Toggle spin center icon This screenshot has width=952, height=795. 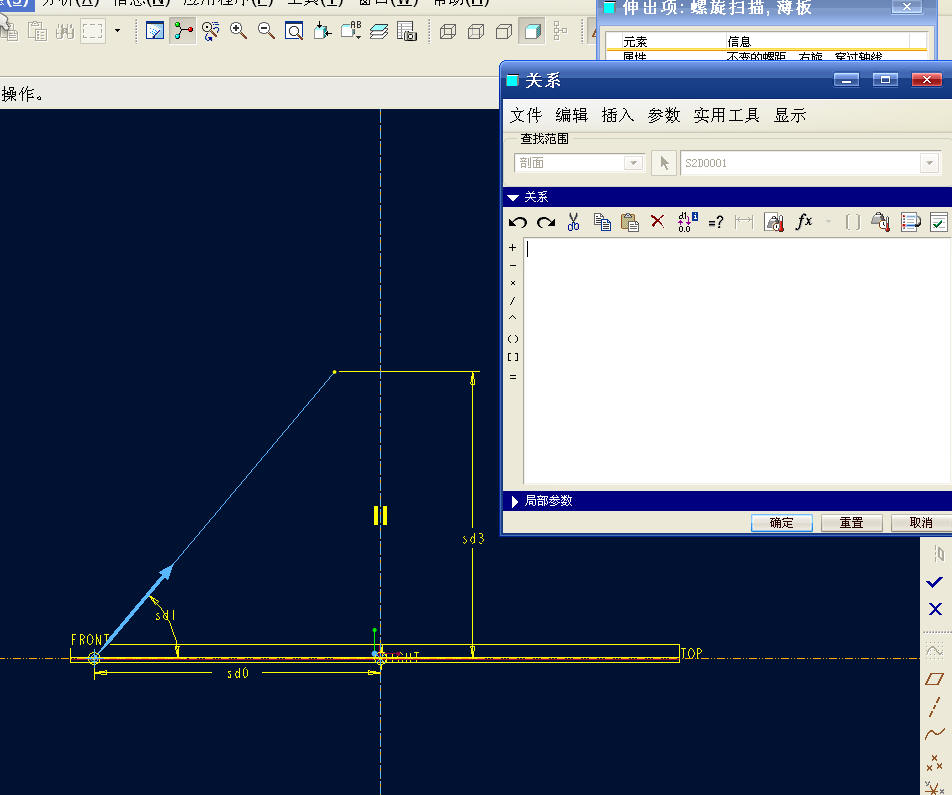click(x=183, y=31)
